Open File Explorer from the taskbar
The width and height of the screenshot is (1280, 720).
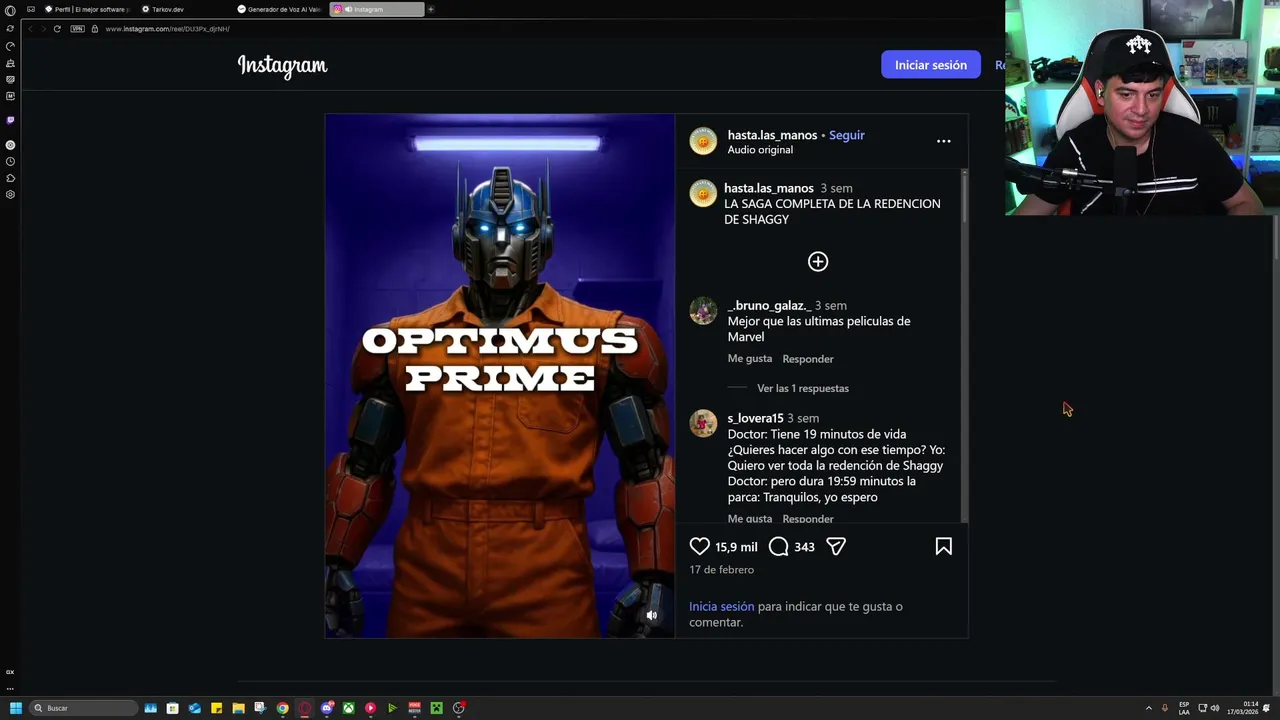[238, 708]
